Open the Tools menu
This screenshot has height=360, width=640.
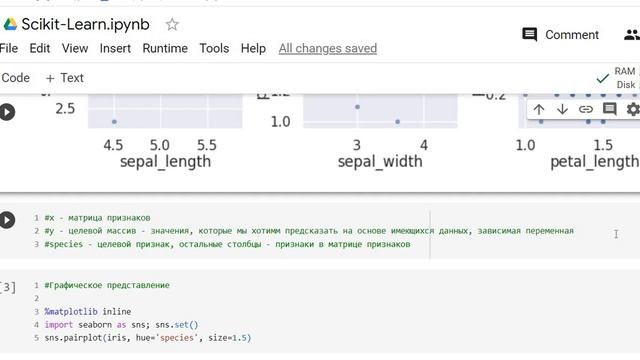click(214, 48)
